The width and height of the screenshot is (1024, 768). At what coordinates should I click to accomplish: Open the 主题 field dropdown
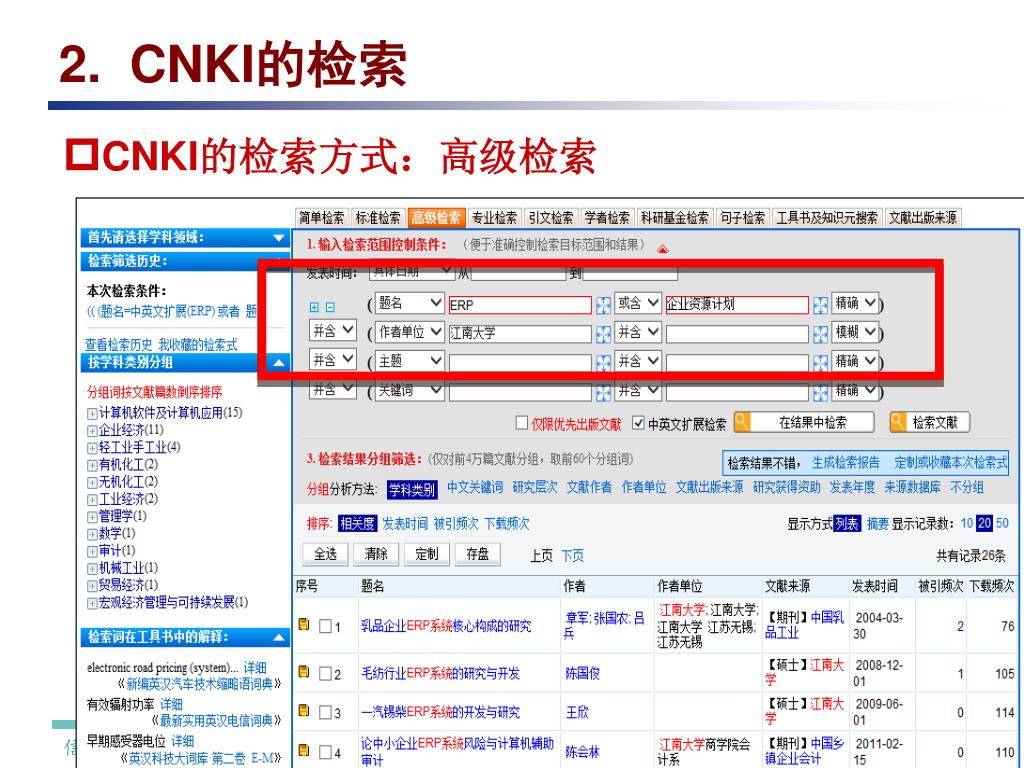pyautogui.click(x=409, y=360)
